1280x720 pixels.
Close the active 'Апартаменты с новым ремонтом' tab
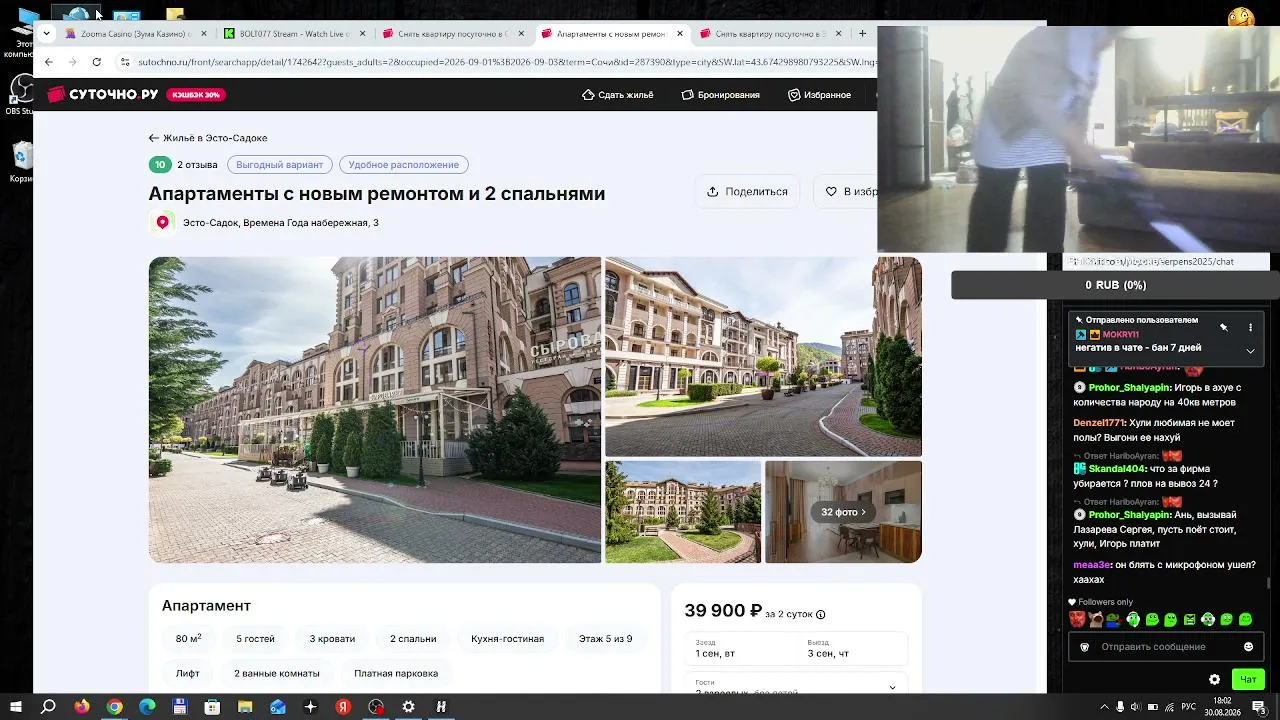coord(680,34)
